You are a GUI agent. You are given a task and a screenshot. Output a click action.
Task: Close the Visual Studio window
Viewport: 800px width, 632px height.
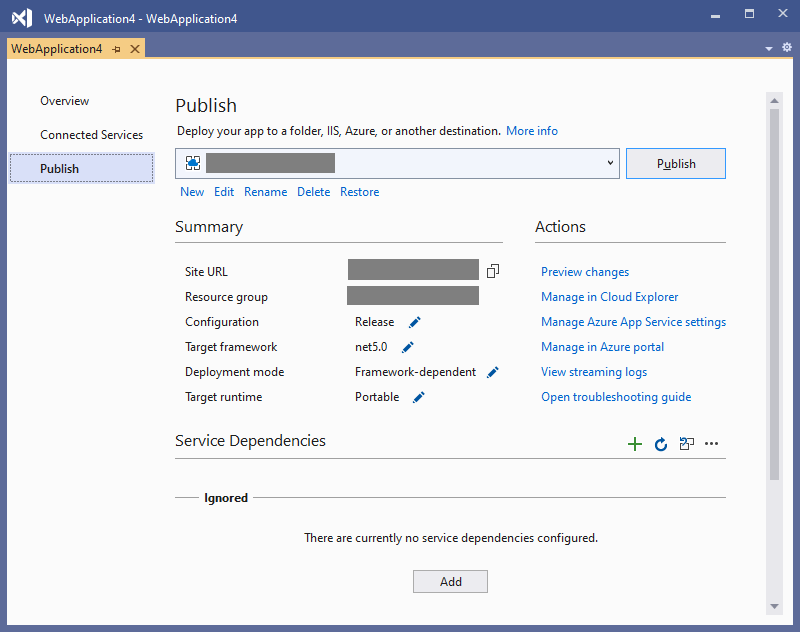point(783,13)
